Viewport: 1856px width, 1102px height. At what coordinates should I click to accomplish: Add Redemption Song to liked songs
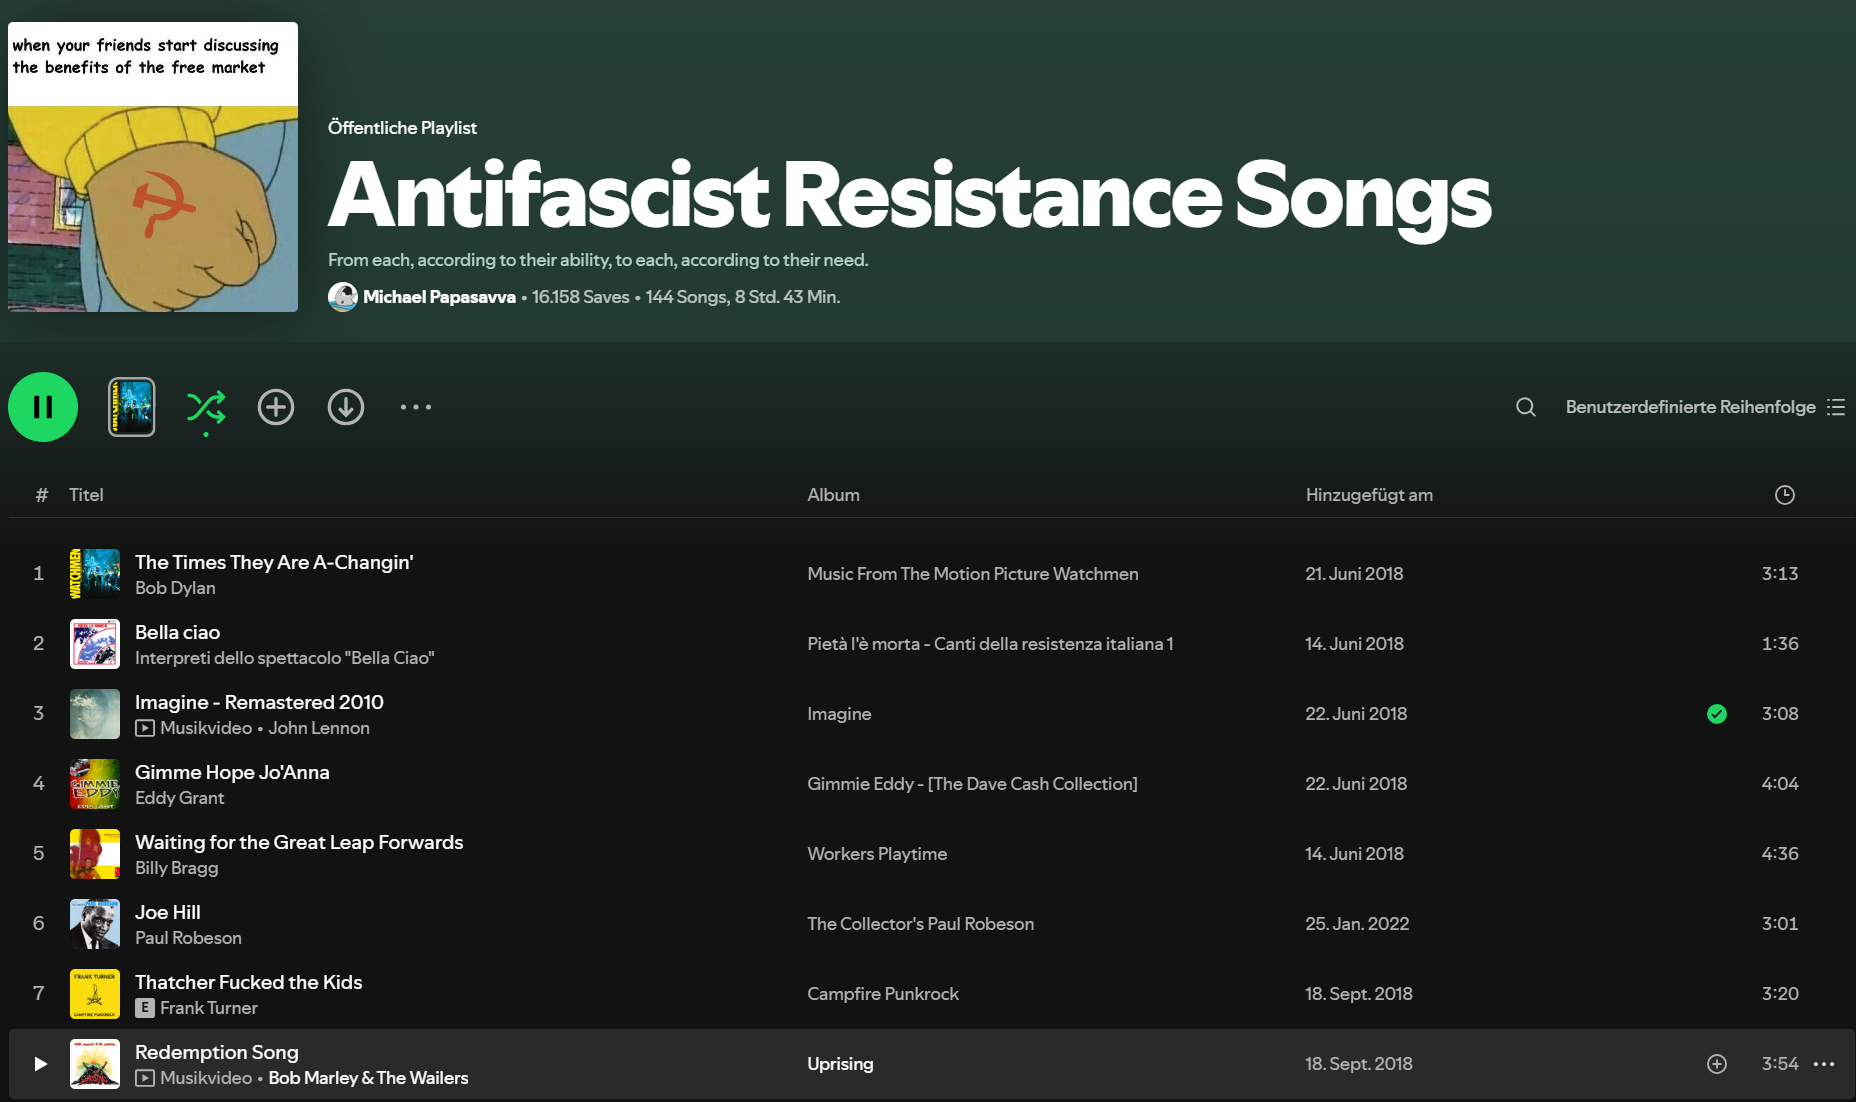[1716, 1064]
